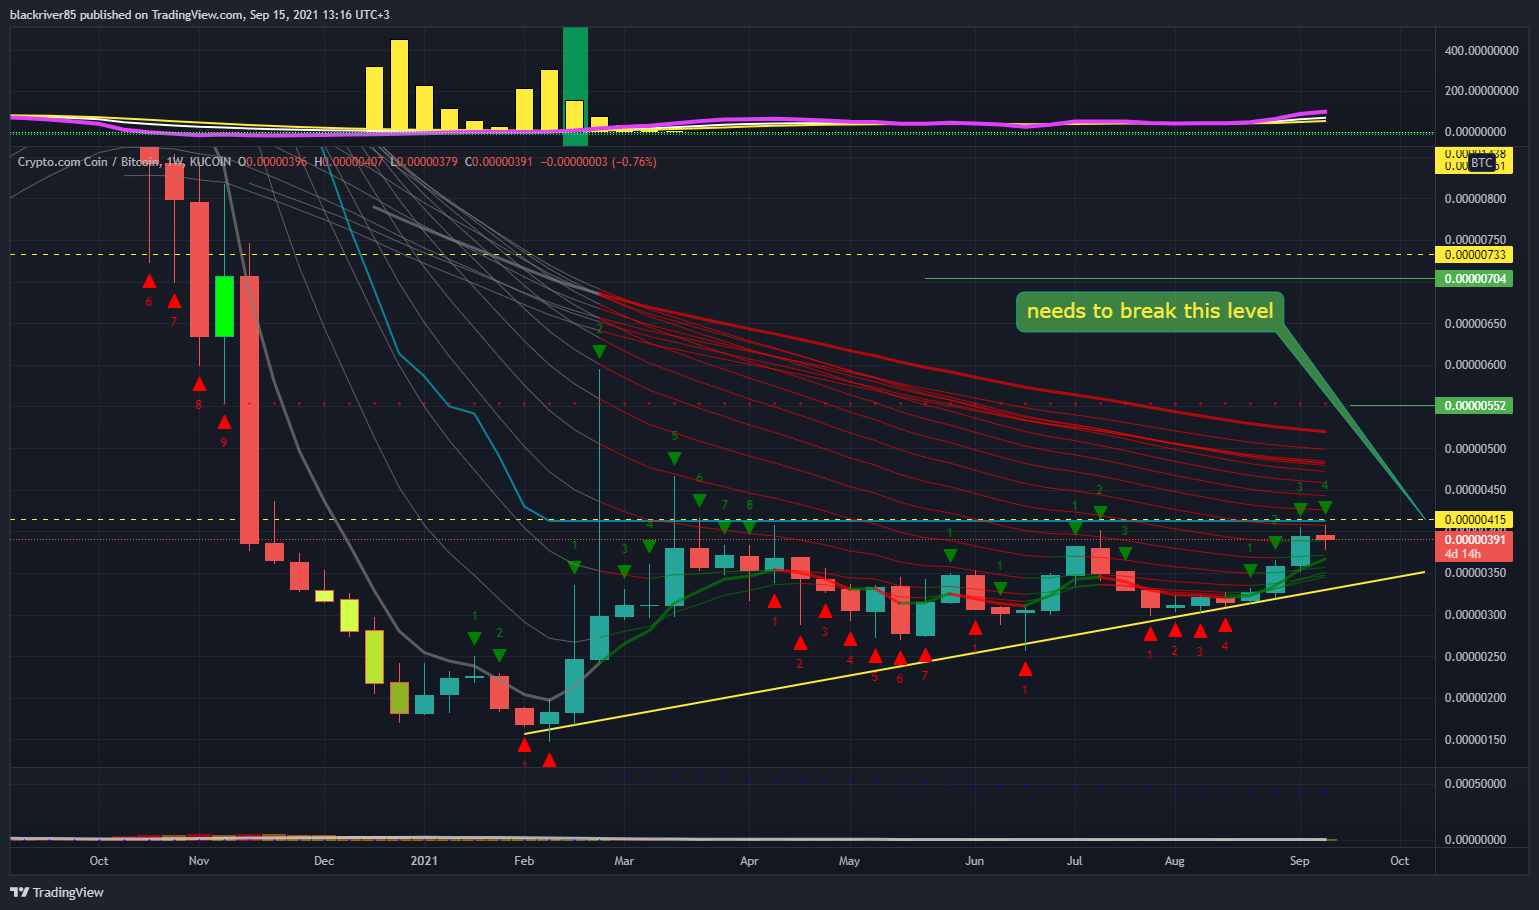Click the yellow 0.00000415 price label
The width and height of the screenshot is (1539, 910).
[x=1474, y=520]
